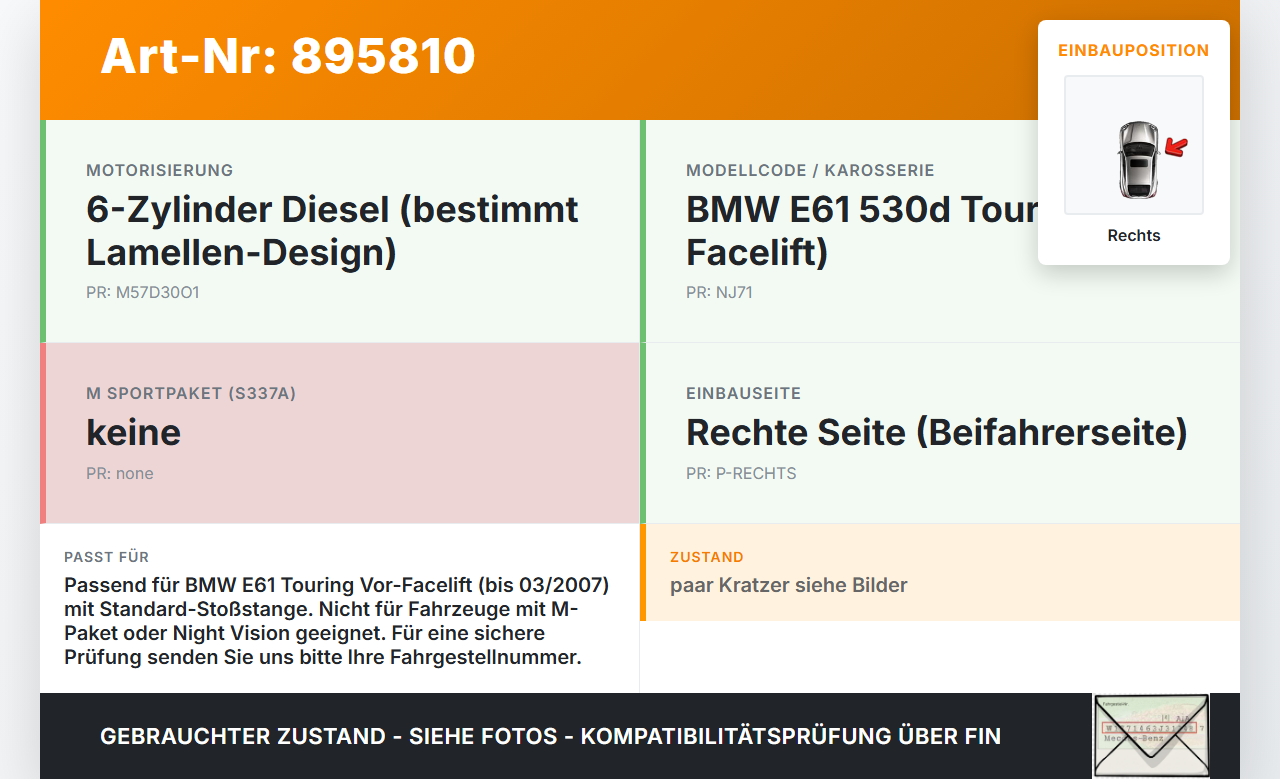Viewport: 1280px width, 779px height.
Task: Click the M SPORTPAKET (S337A) label
Action: pyautogui.click(x=191, y=393)
